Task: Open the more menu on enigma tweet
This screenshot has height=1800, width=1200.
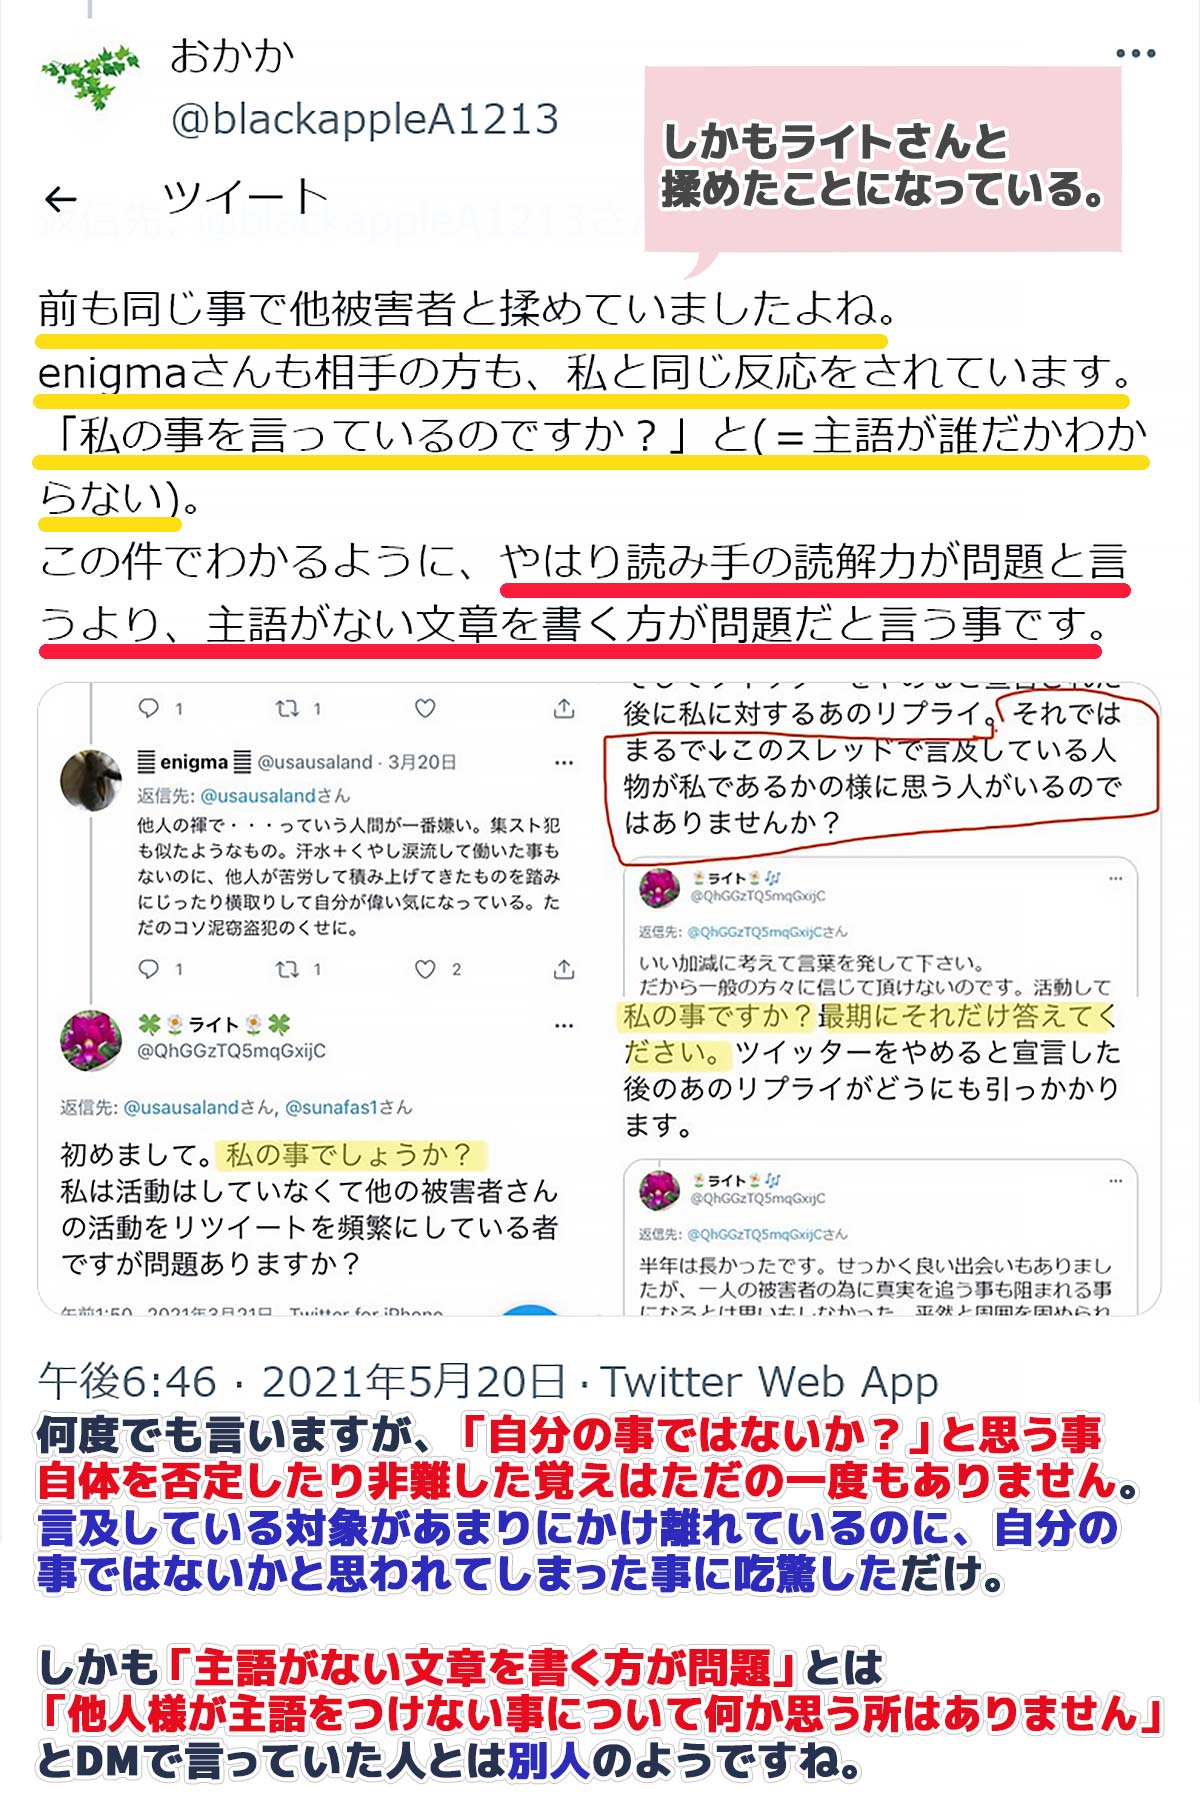Action: point(564,763)
